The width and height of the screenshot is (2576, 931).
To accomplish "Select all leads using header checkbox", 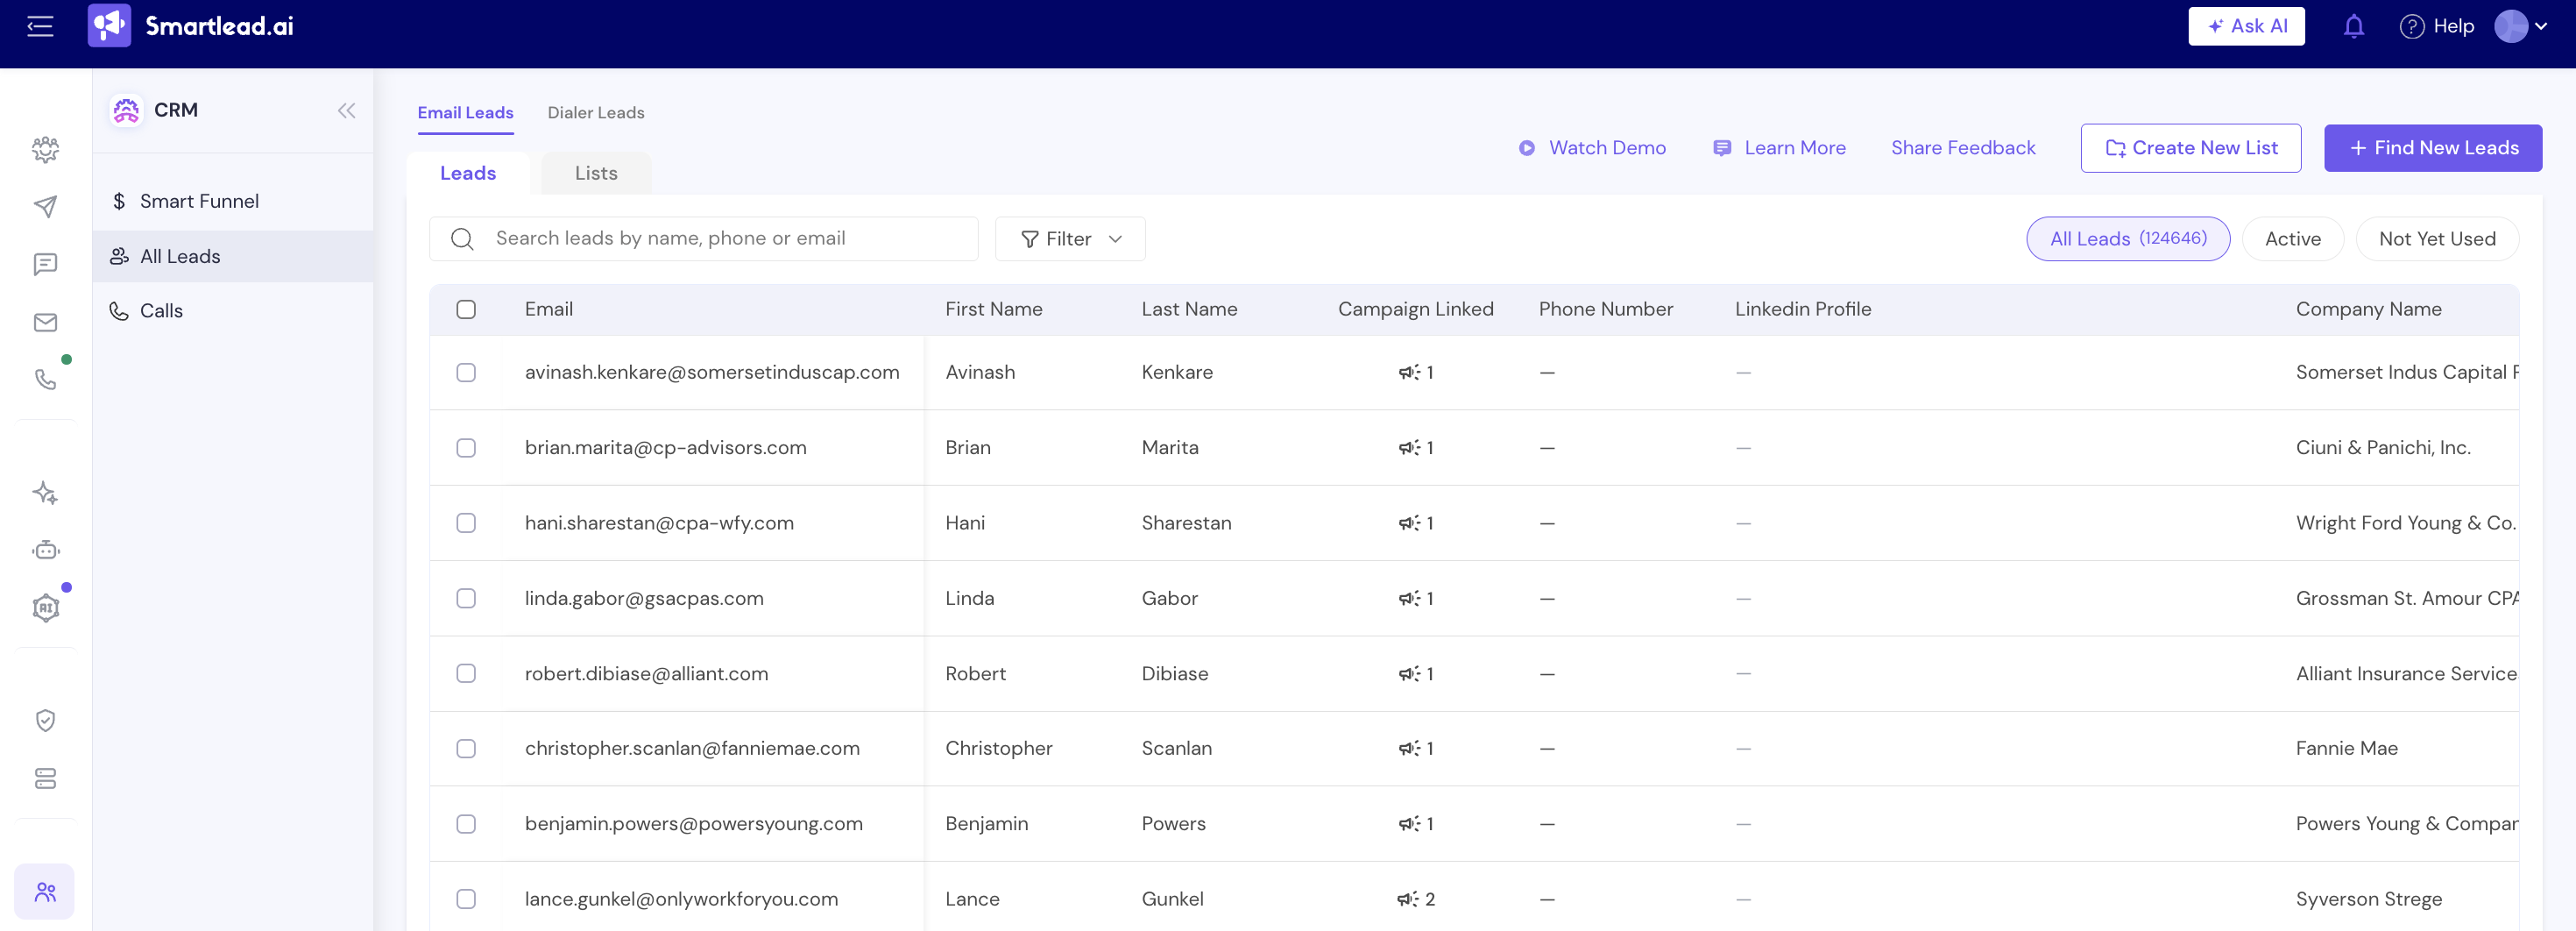I will [466, 309].
